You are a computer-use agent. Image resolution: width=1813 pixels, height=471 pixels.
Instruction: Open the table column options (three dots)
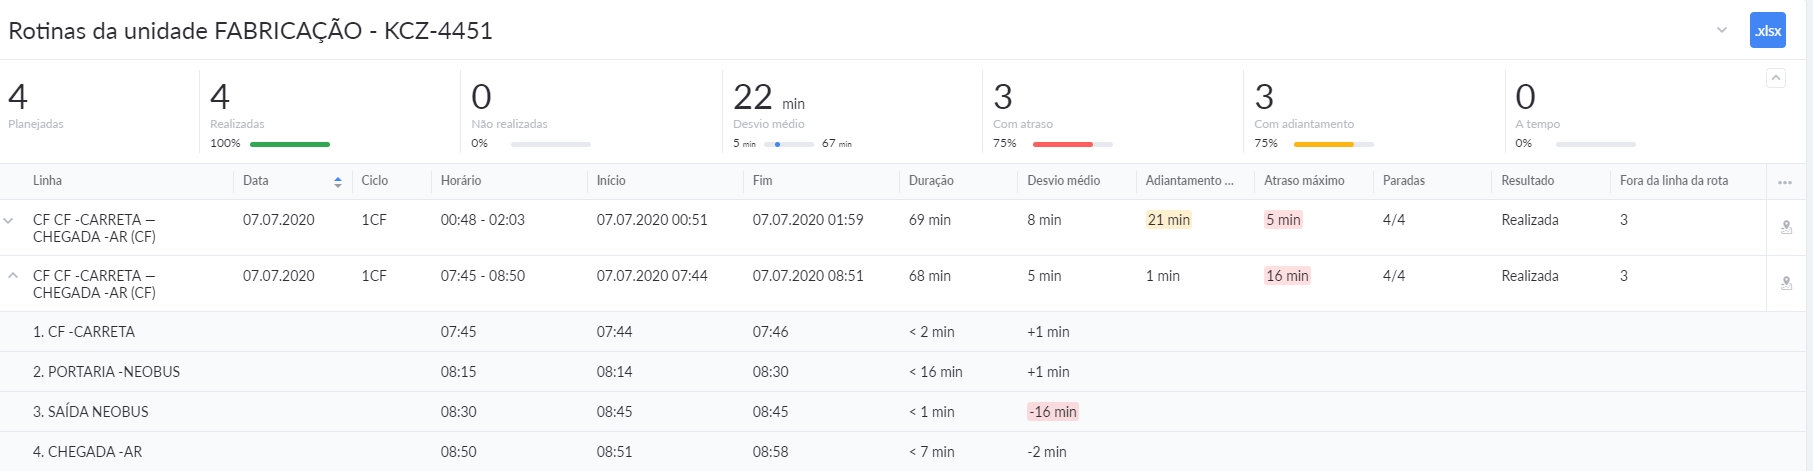tap(1785, 182)
